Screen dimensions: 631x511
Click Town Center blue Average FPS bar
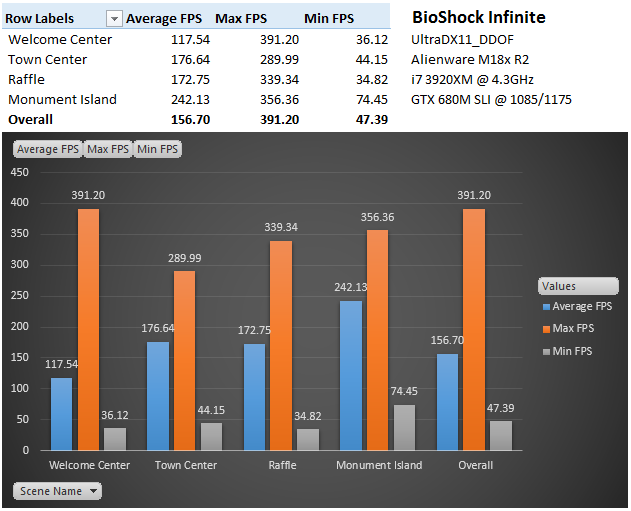coord(158,396)
